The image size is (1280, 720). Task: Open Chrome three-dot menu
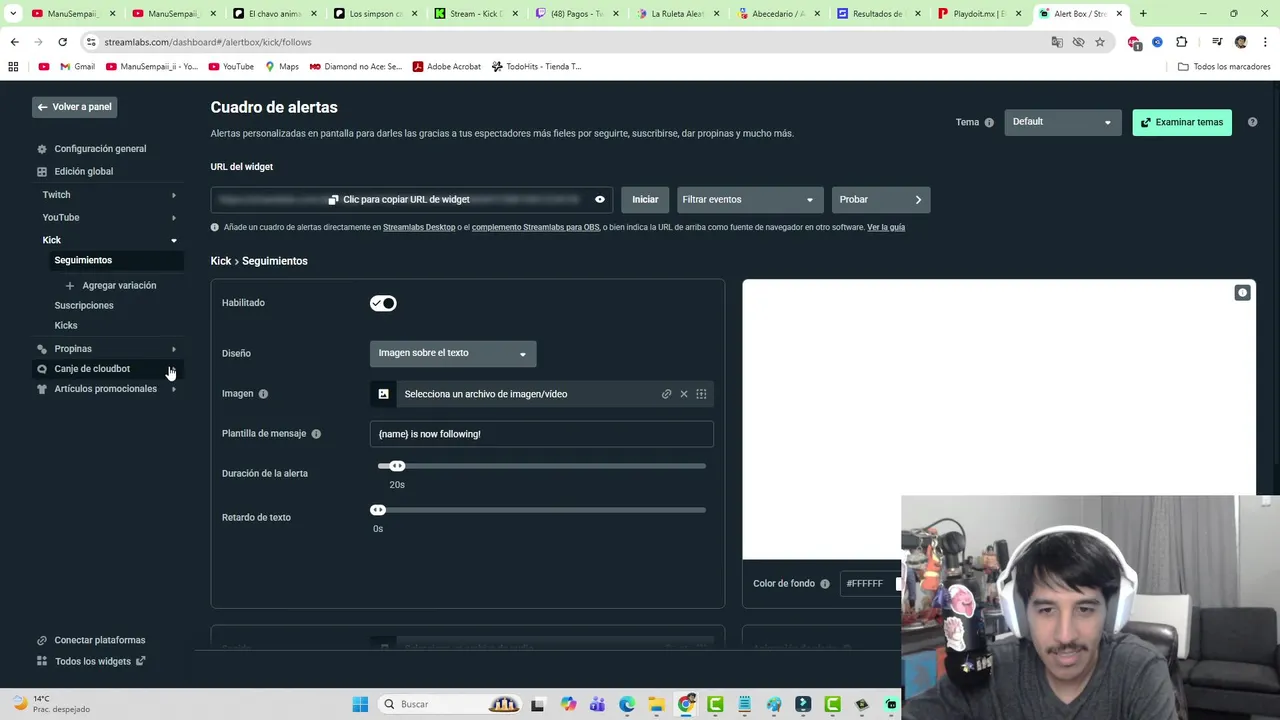[x=1264, y=42]
